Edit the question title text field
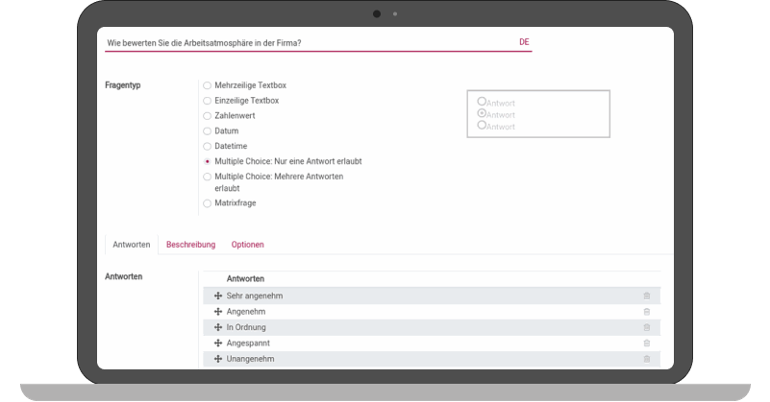This screenshot has height=402, width=770. pos(300,43)
